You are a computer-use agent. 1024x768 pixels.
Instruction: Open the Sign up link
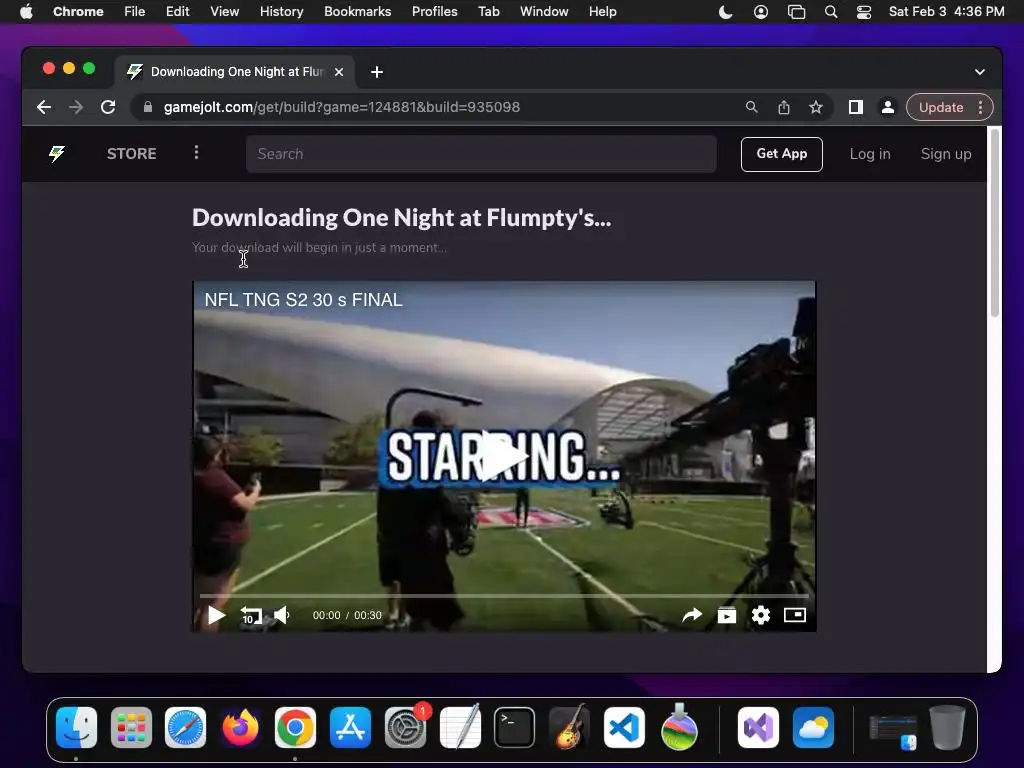click(x=946, y=154)
